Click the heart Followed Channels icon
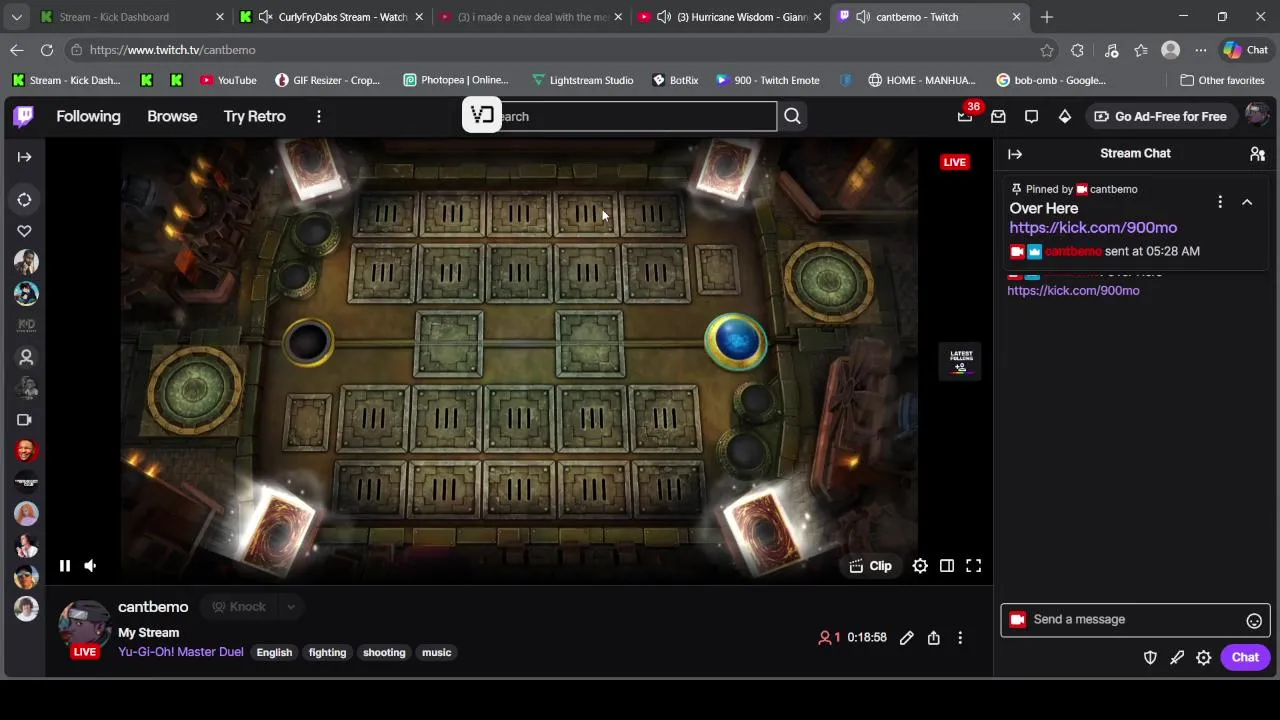This screenshot has width=1280, height=720. coord(24,231)
